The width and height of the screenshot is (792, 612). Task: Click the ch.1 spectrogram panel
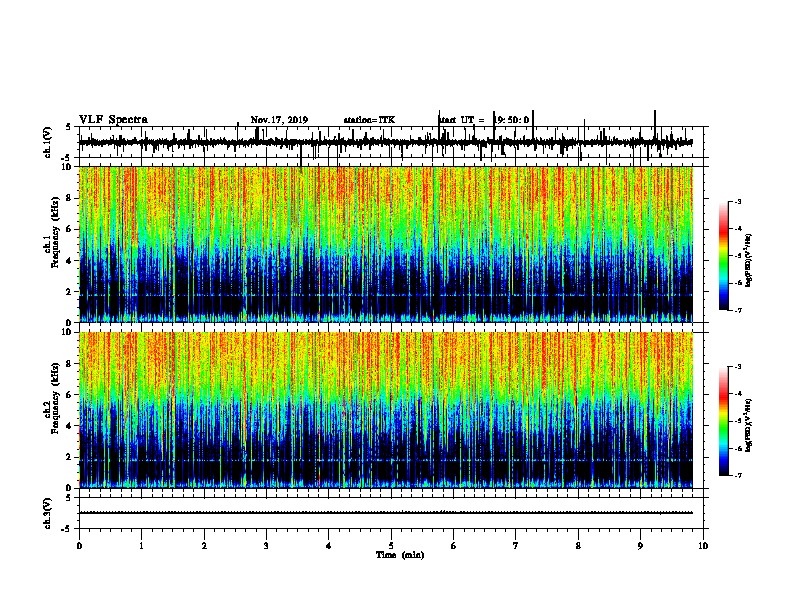(x=386, y=244)
